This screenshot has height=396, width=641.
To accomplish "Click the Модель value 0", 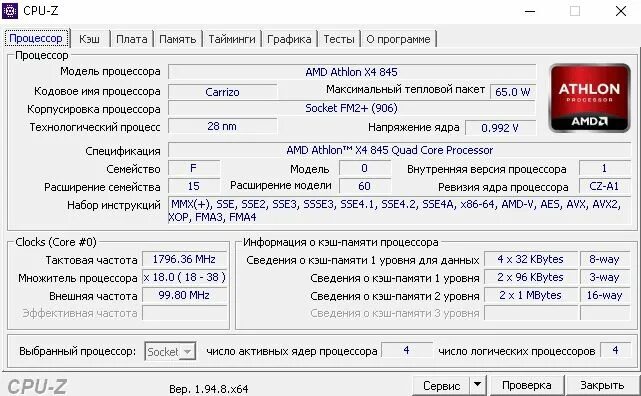I will point(365,168).
